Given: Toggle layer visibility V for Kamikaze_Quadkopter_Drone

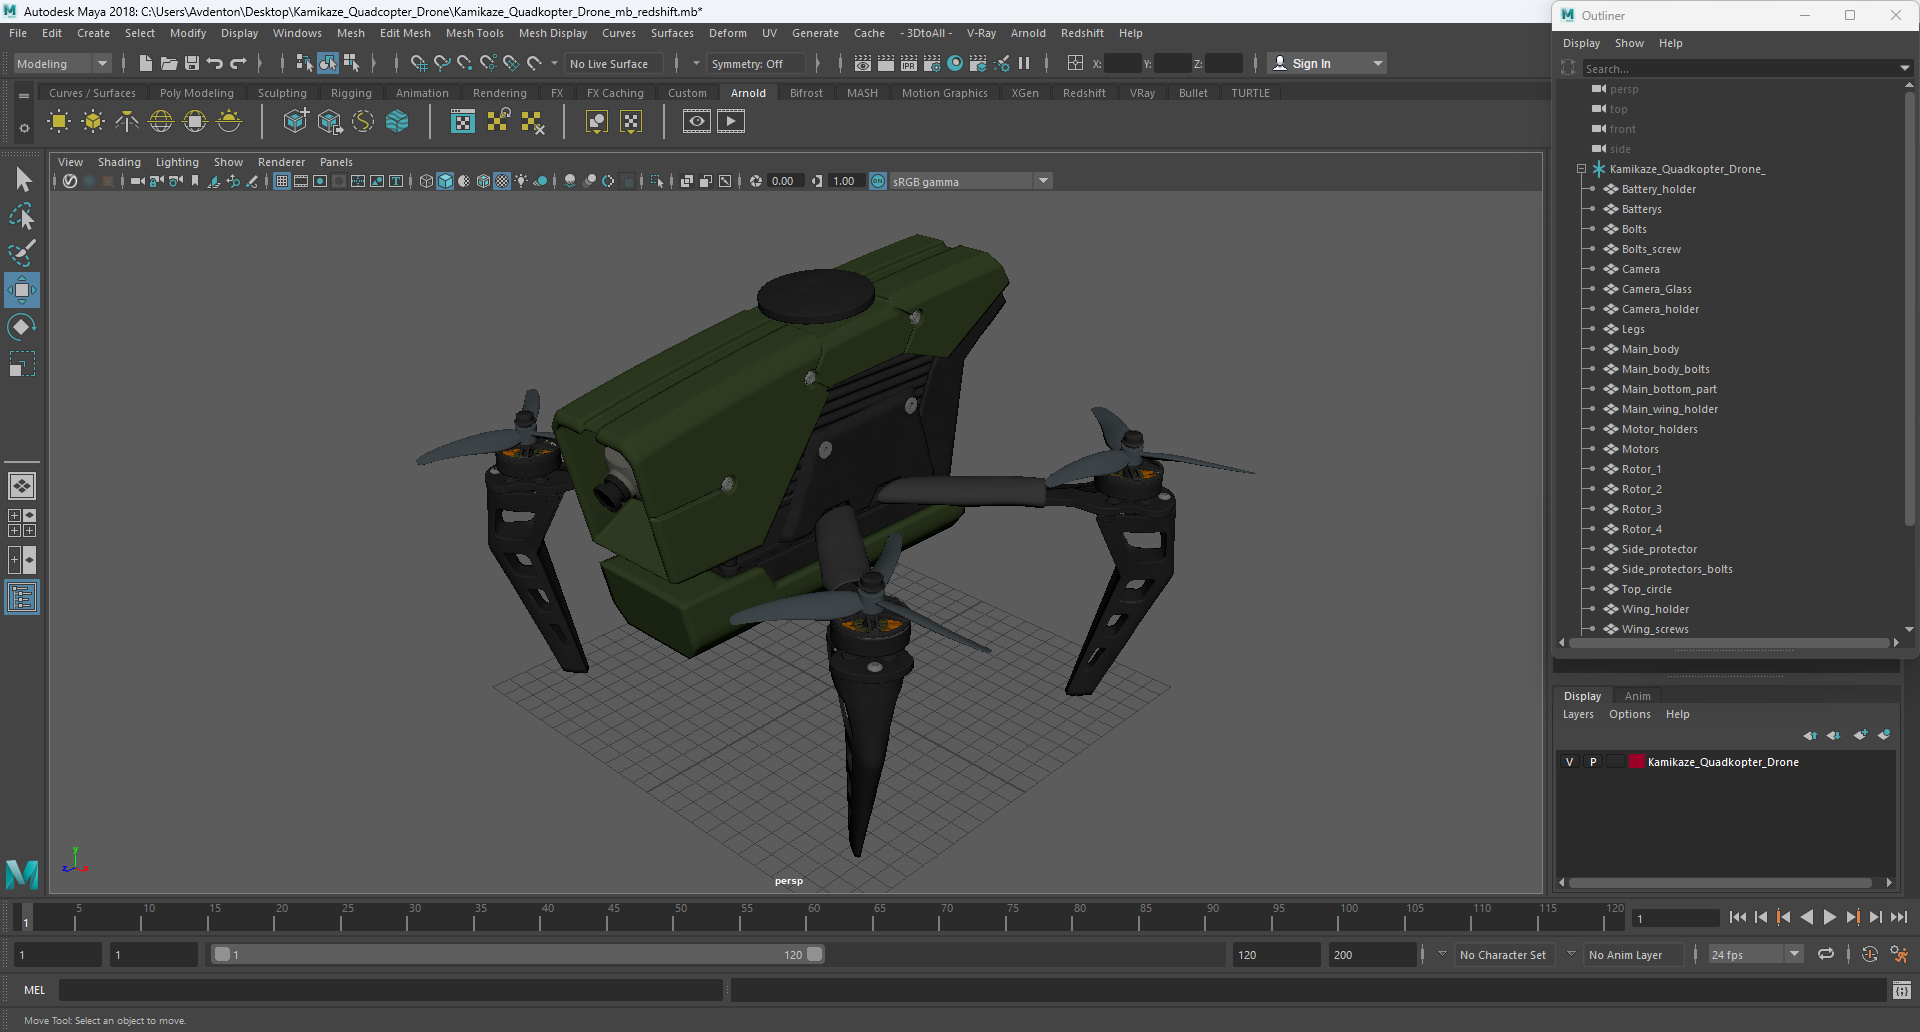Looking at the screenshot, I should tap(1570, 762).
